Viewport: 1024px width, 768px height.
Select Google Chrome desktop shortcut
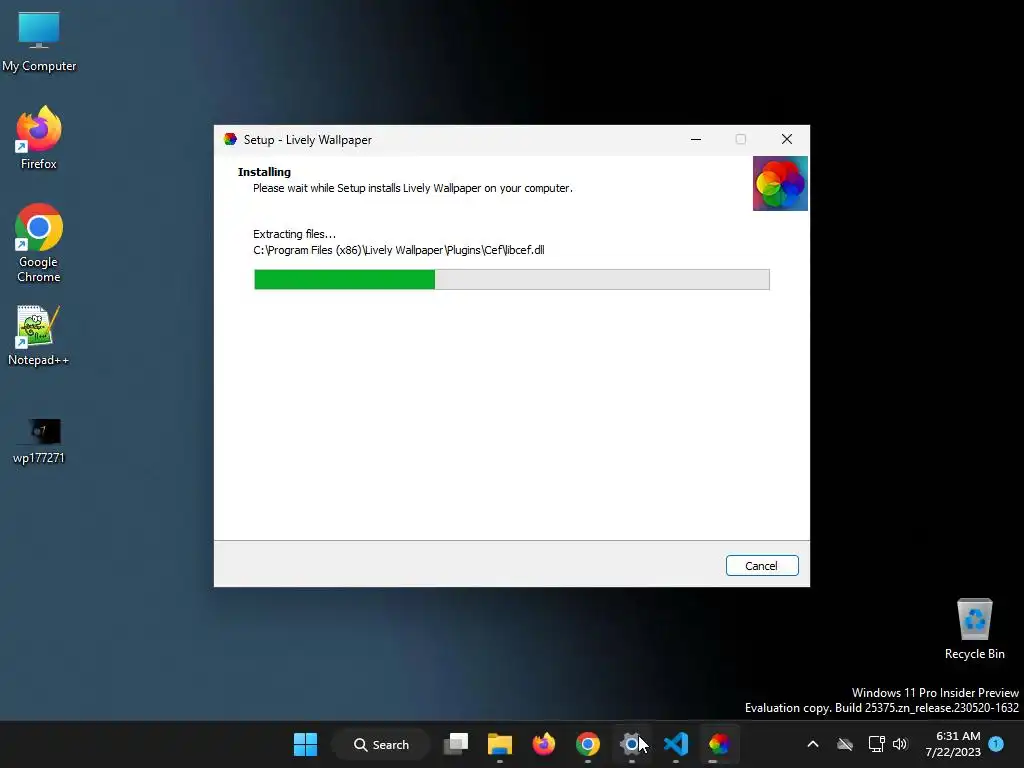(x=39, y=243)
